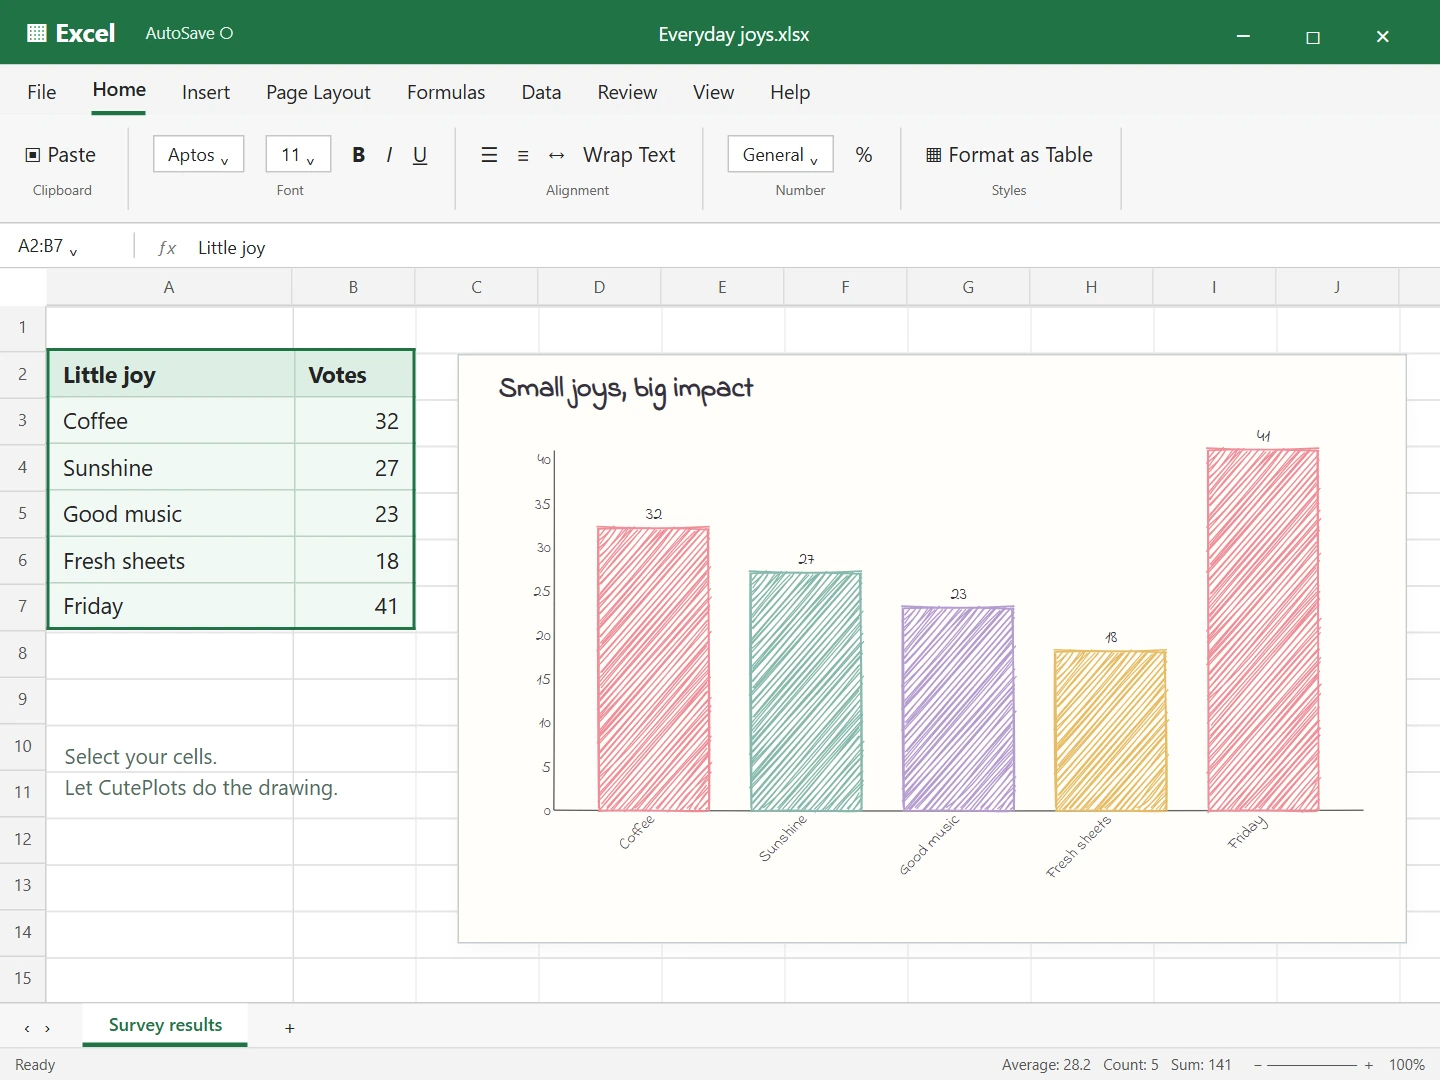Viewport: 1440px width, 1080px height.
Task: Click the Paste button
Action: (x=61, y=155)
